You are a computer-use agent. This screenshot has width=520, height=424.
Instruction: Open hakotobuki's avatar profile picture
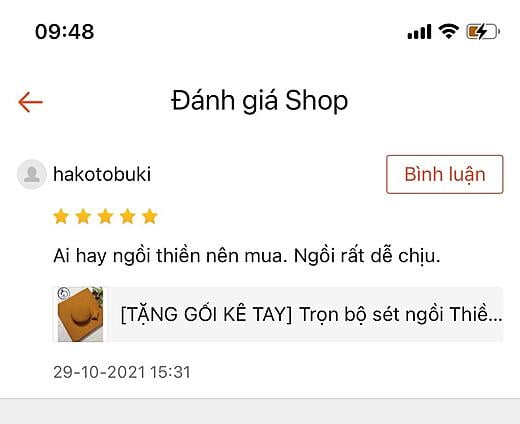point(32,174)
